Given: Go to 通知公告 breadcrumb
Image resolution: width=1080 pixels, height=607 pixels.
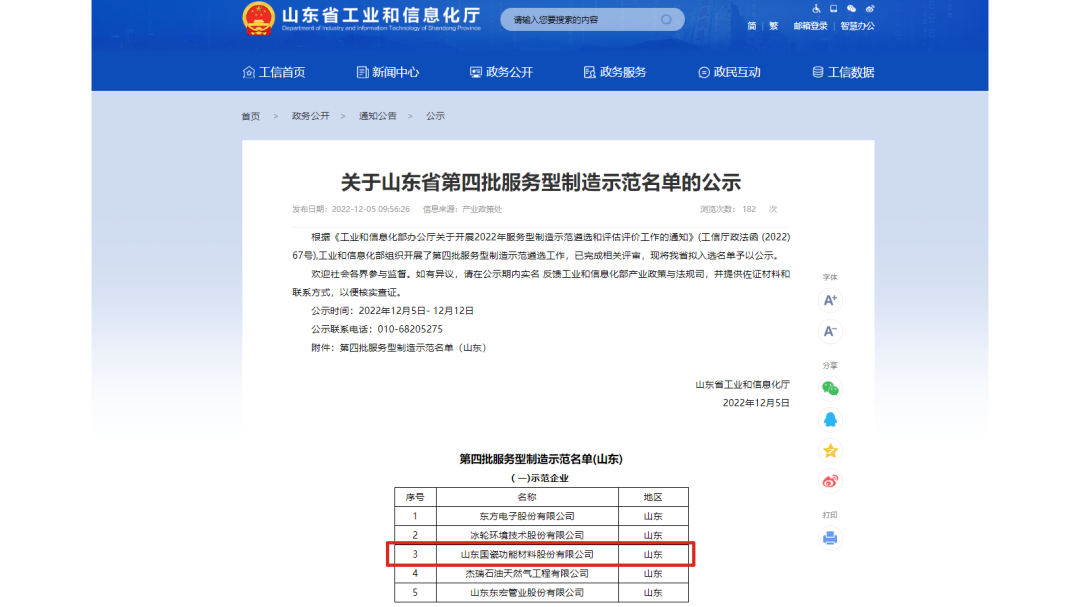Looking at the screenshot, I should (377, 116).
